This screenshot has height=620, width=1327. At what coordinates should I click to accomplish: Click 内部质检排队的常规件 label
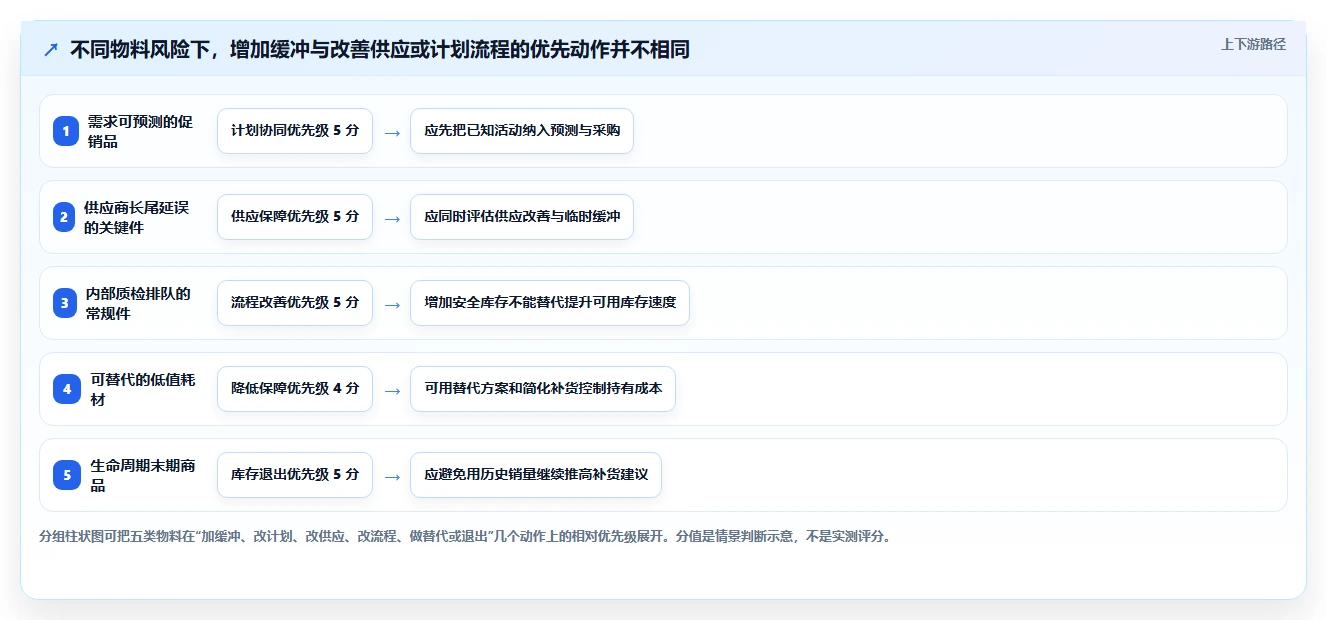click(138, 303)
